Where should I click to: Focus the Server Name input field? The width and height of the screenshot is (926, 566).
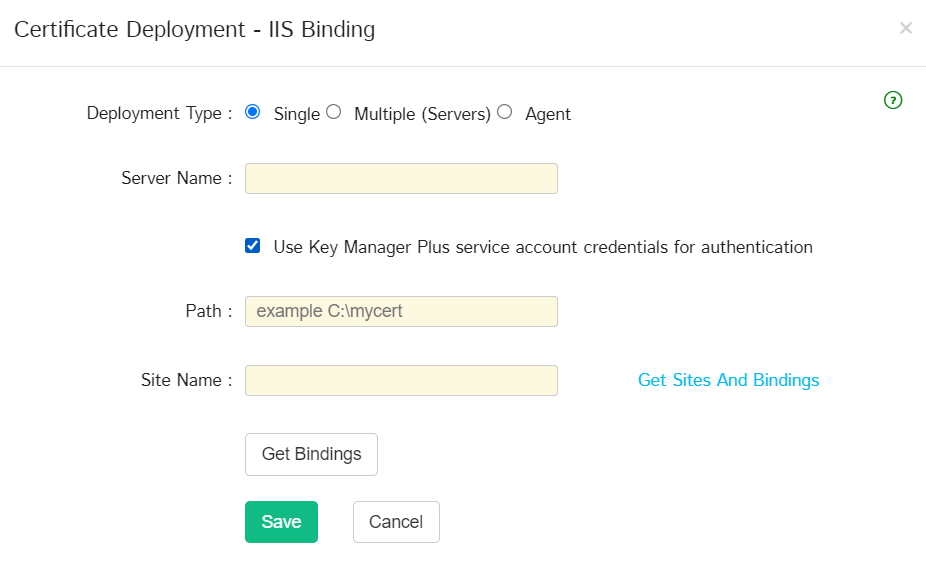click(x=401, y=178)
